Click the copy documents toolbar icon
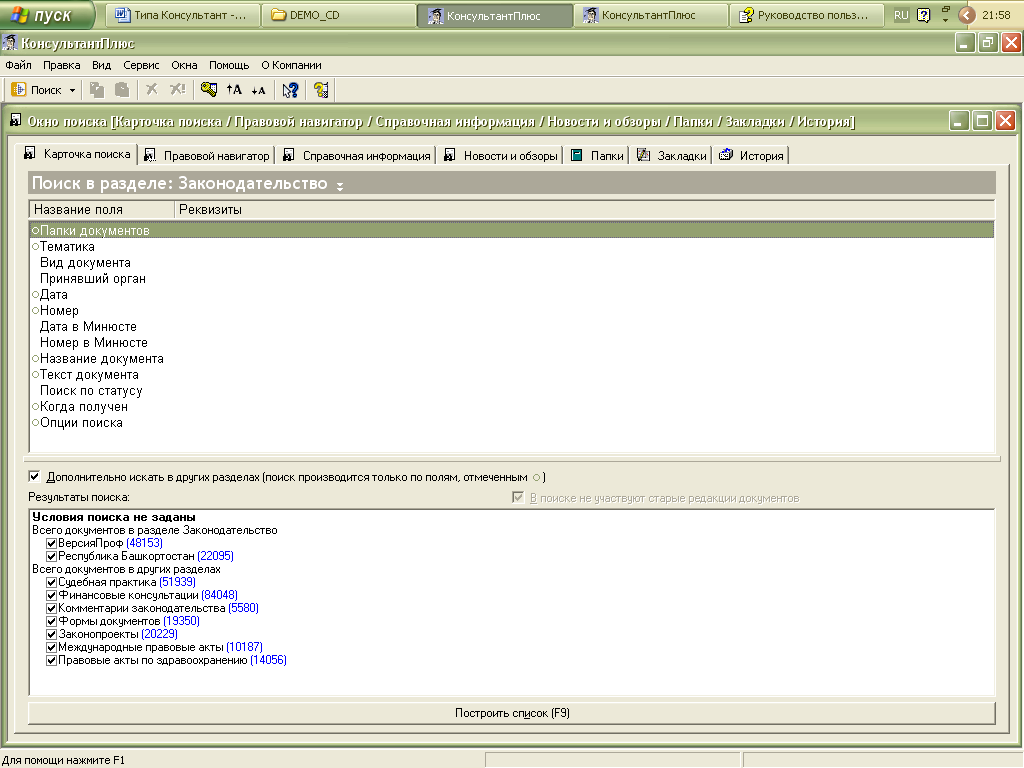 click(x=97, y=90)
